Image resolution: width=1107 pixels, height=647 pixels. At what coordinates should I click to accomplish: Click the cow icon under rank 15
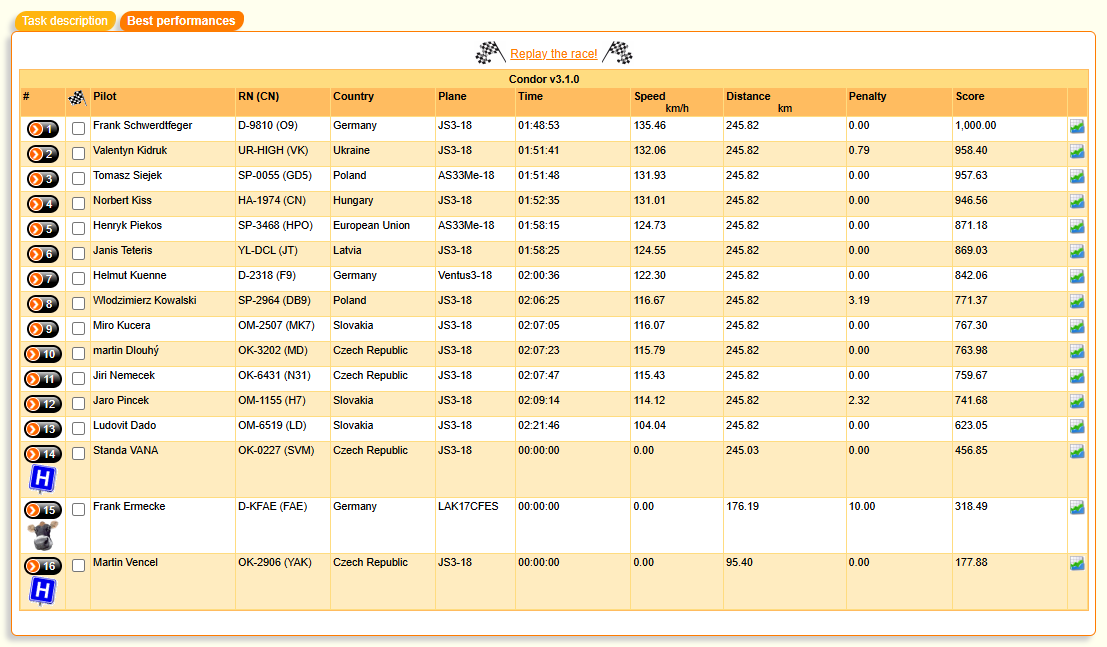pyautogui.click(x=42, y=535)
